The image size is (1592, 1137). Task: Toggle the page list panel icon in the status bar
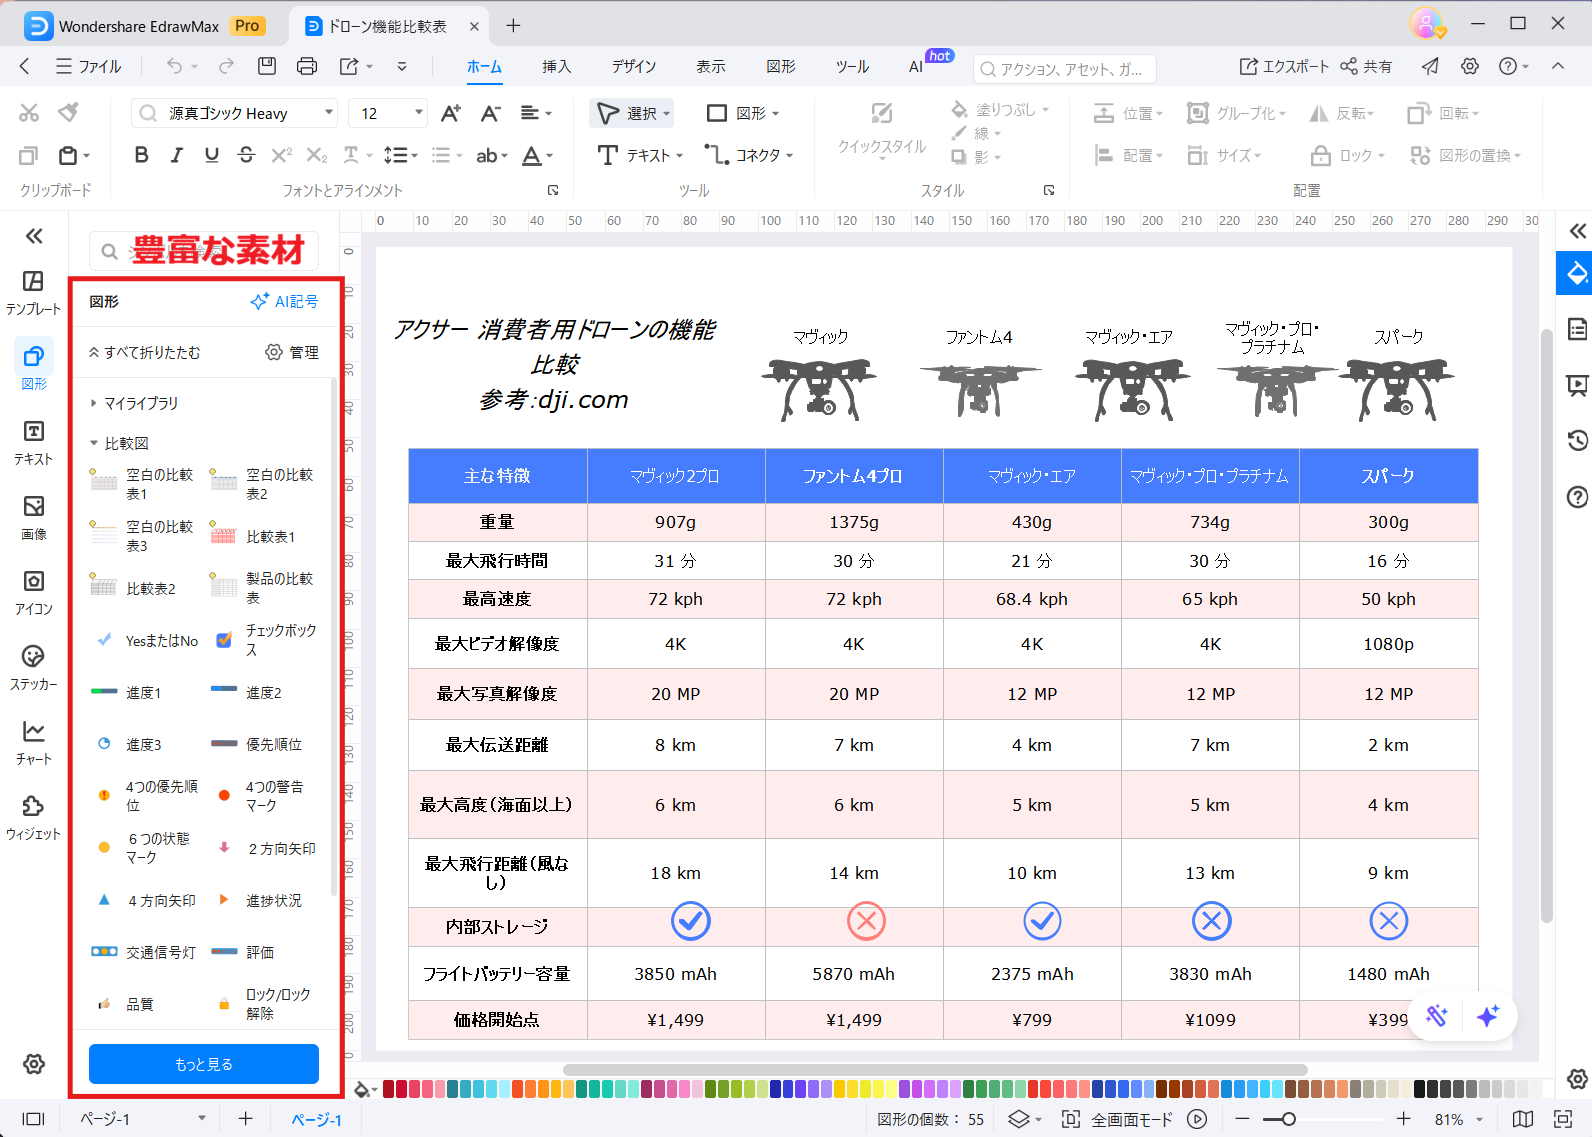point(33,1119)
